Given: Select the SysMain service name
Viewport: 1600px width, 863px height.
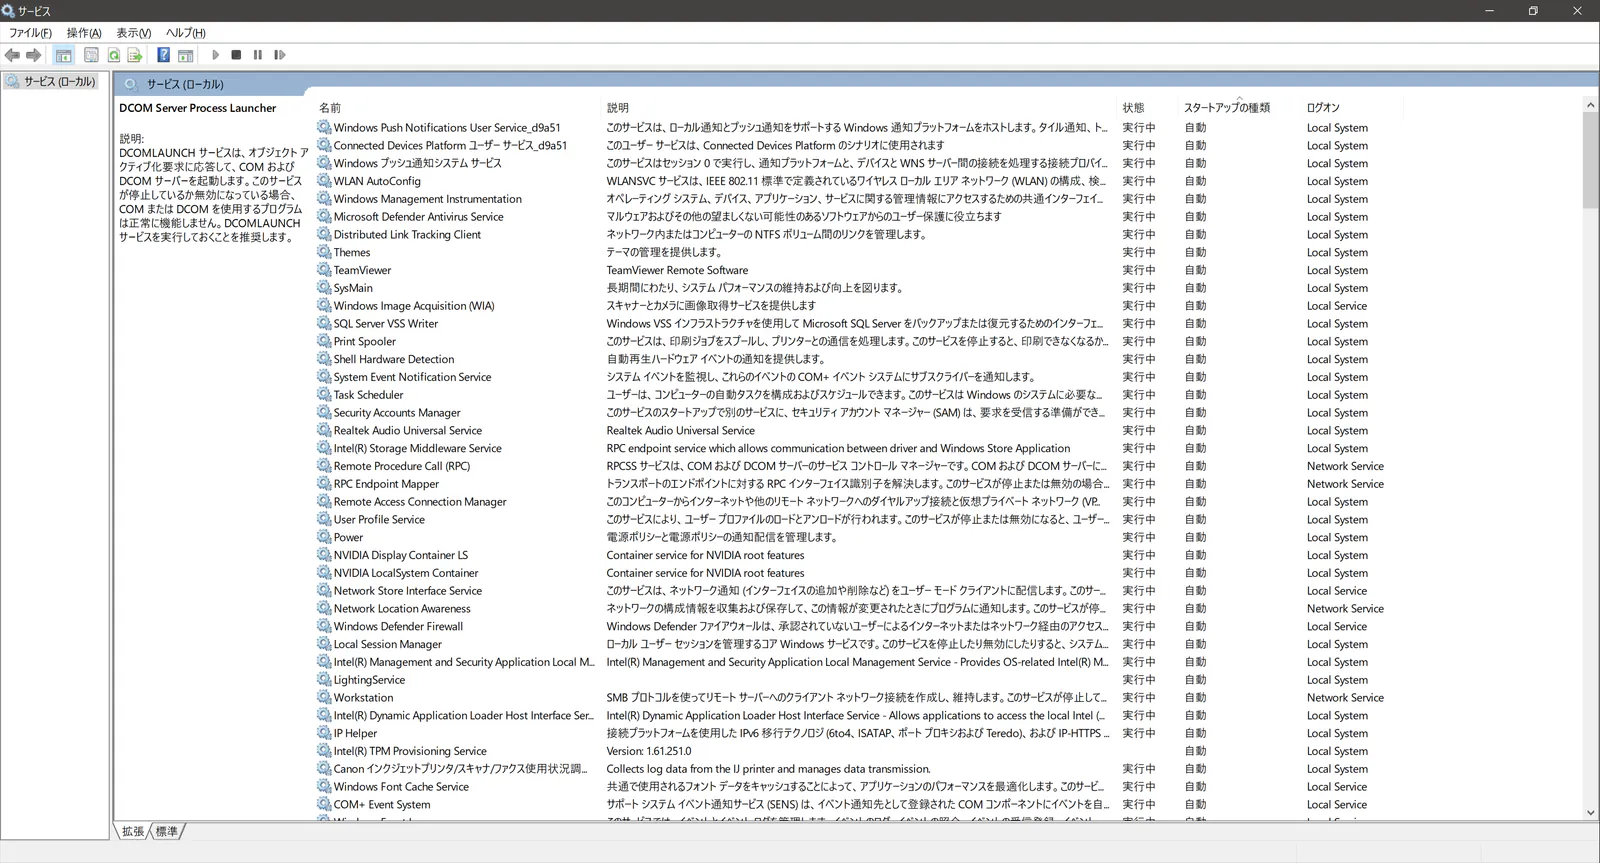Looking at the screenshot, I should coord(353,288).
